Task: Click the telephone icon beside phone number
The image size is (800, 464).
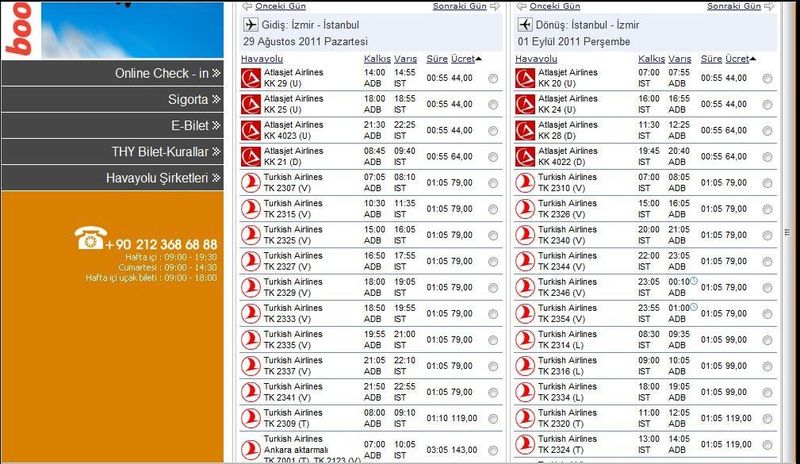Action: coord(90,238)
